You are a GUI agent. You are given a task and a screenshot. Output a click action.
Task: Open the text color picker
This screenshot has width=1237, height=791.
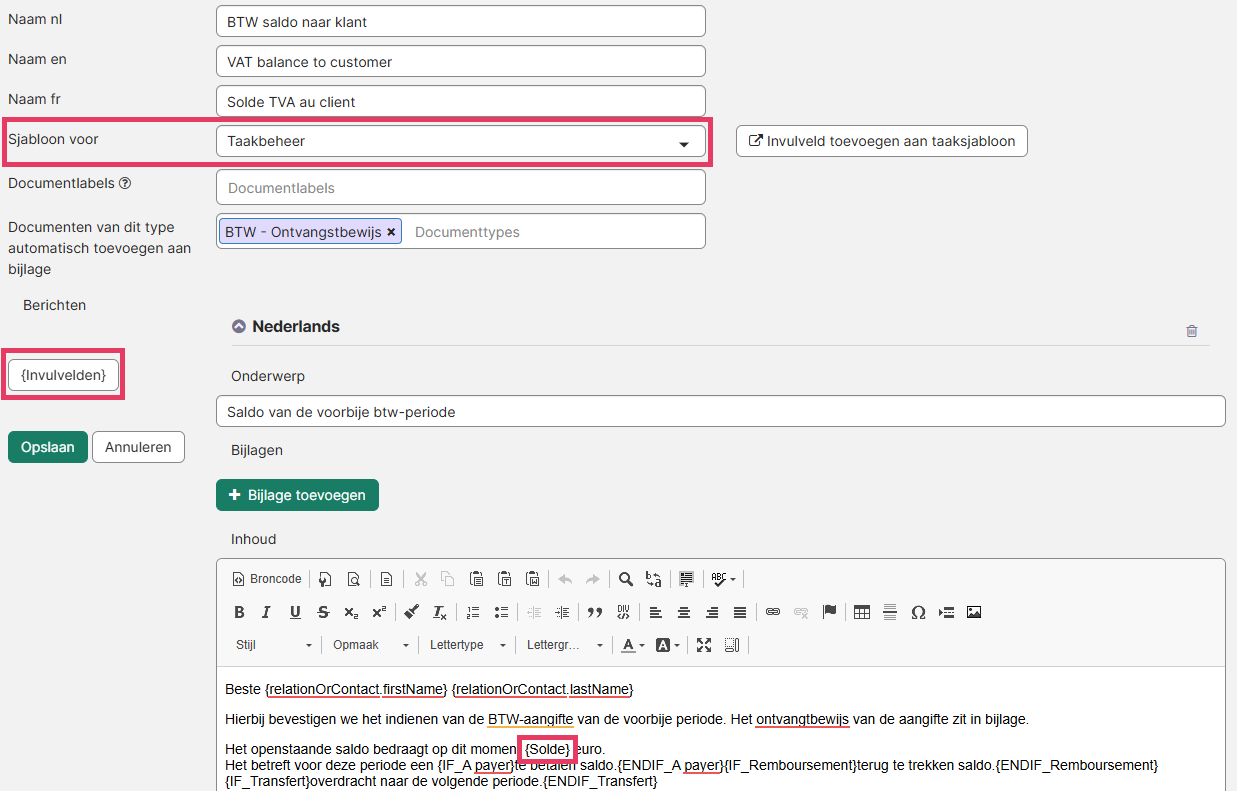point(630,645)
